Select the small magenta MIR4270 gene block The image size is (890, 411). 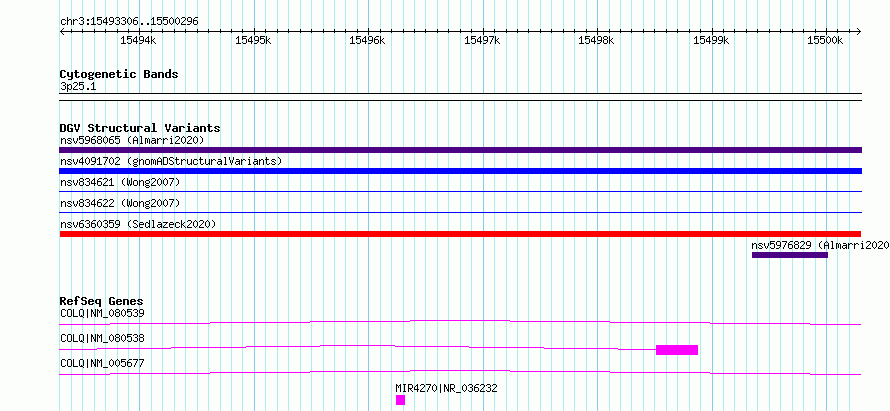pyautogui.click(x=400, y=400)
